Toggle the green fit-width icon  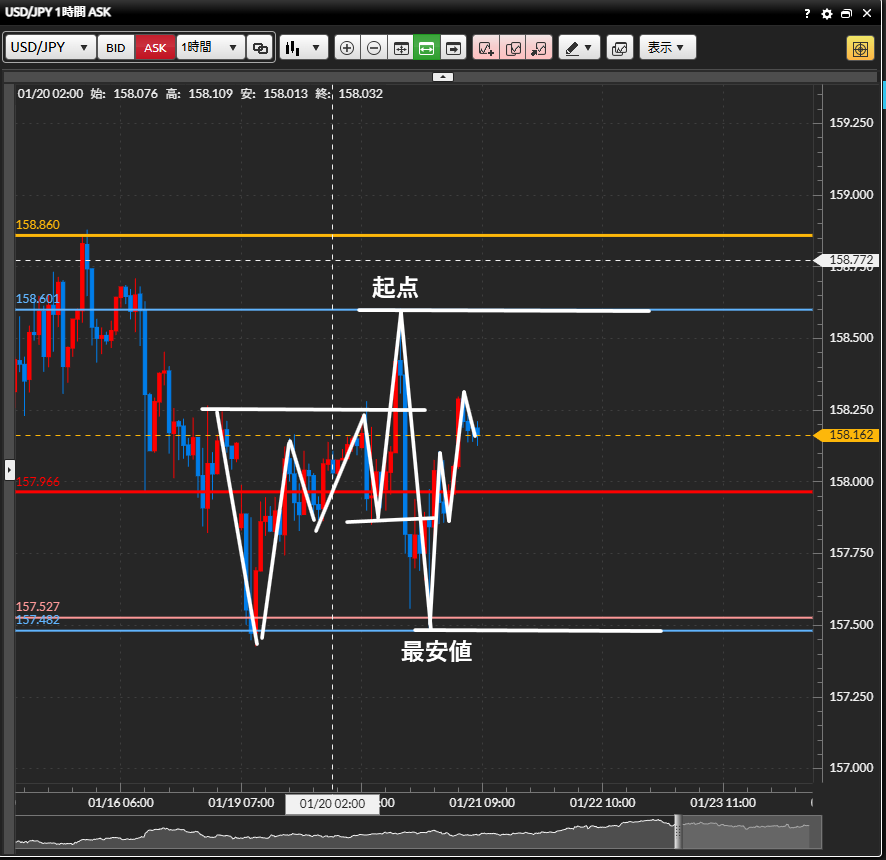[x=427, y=48]
